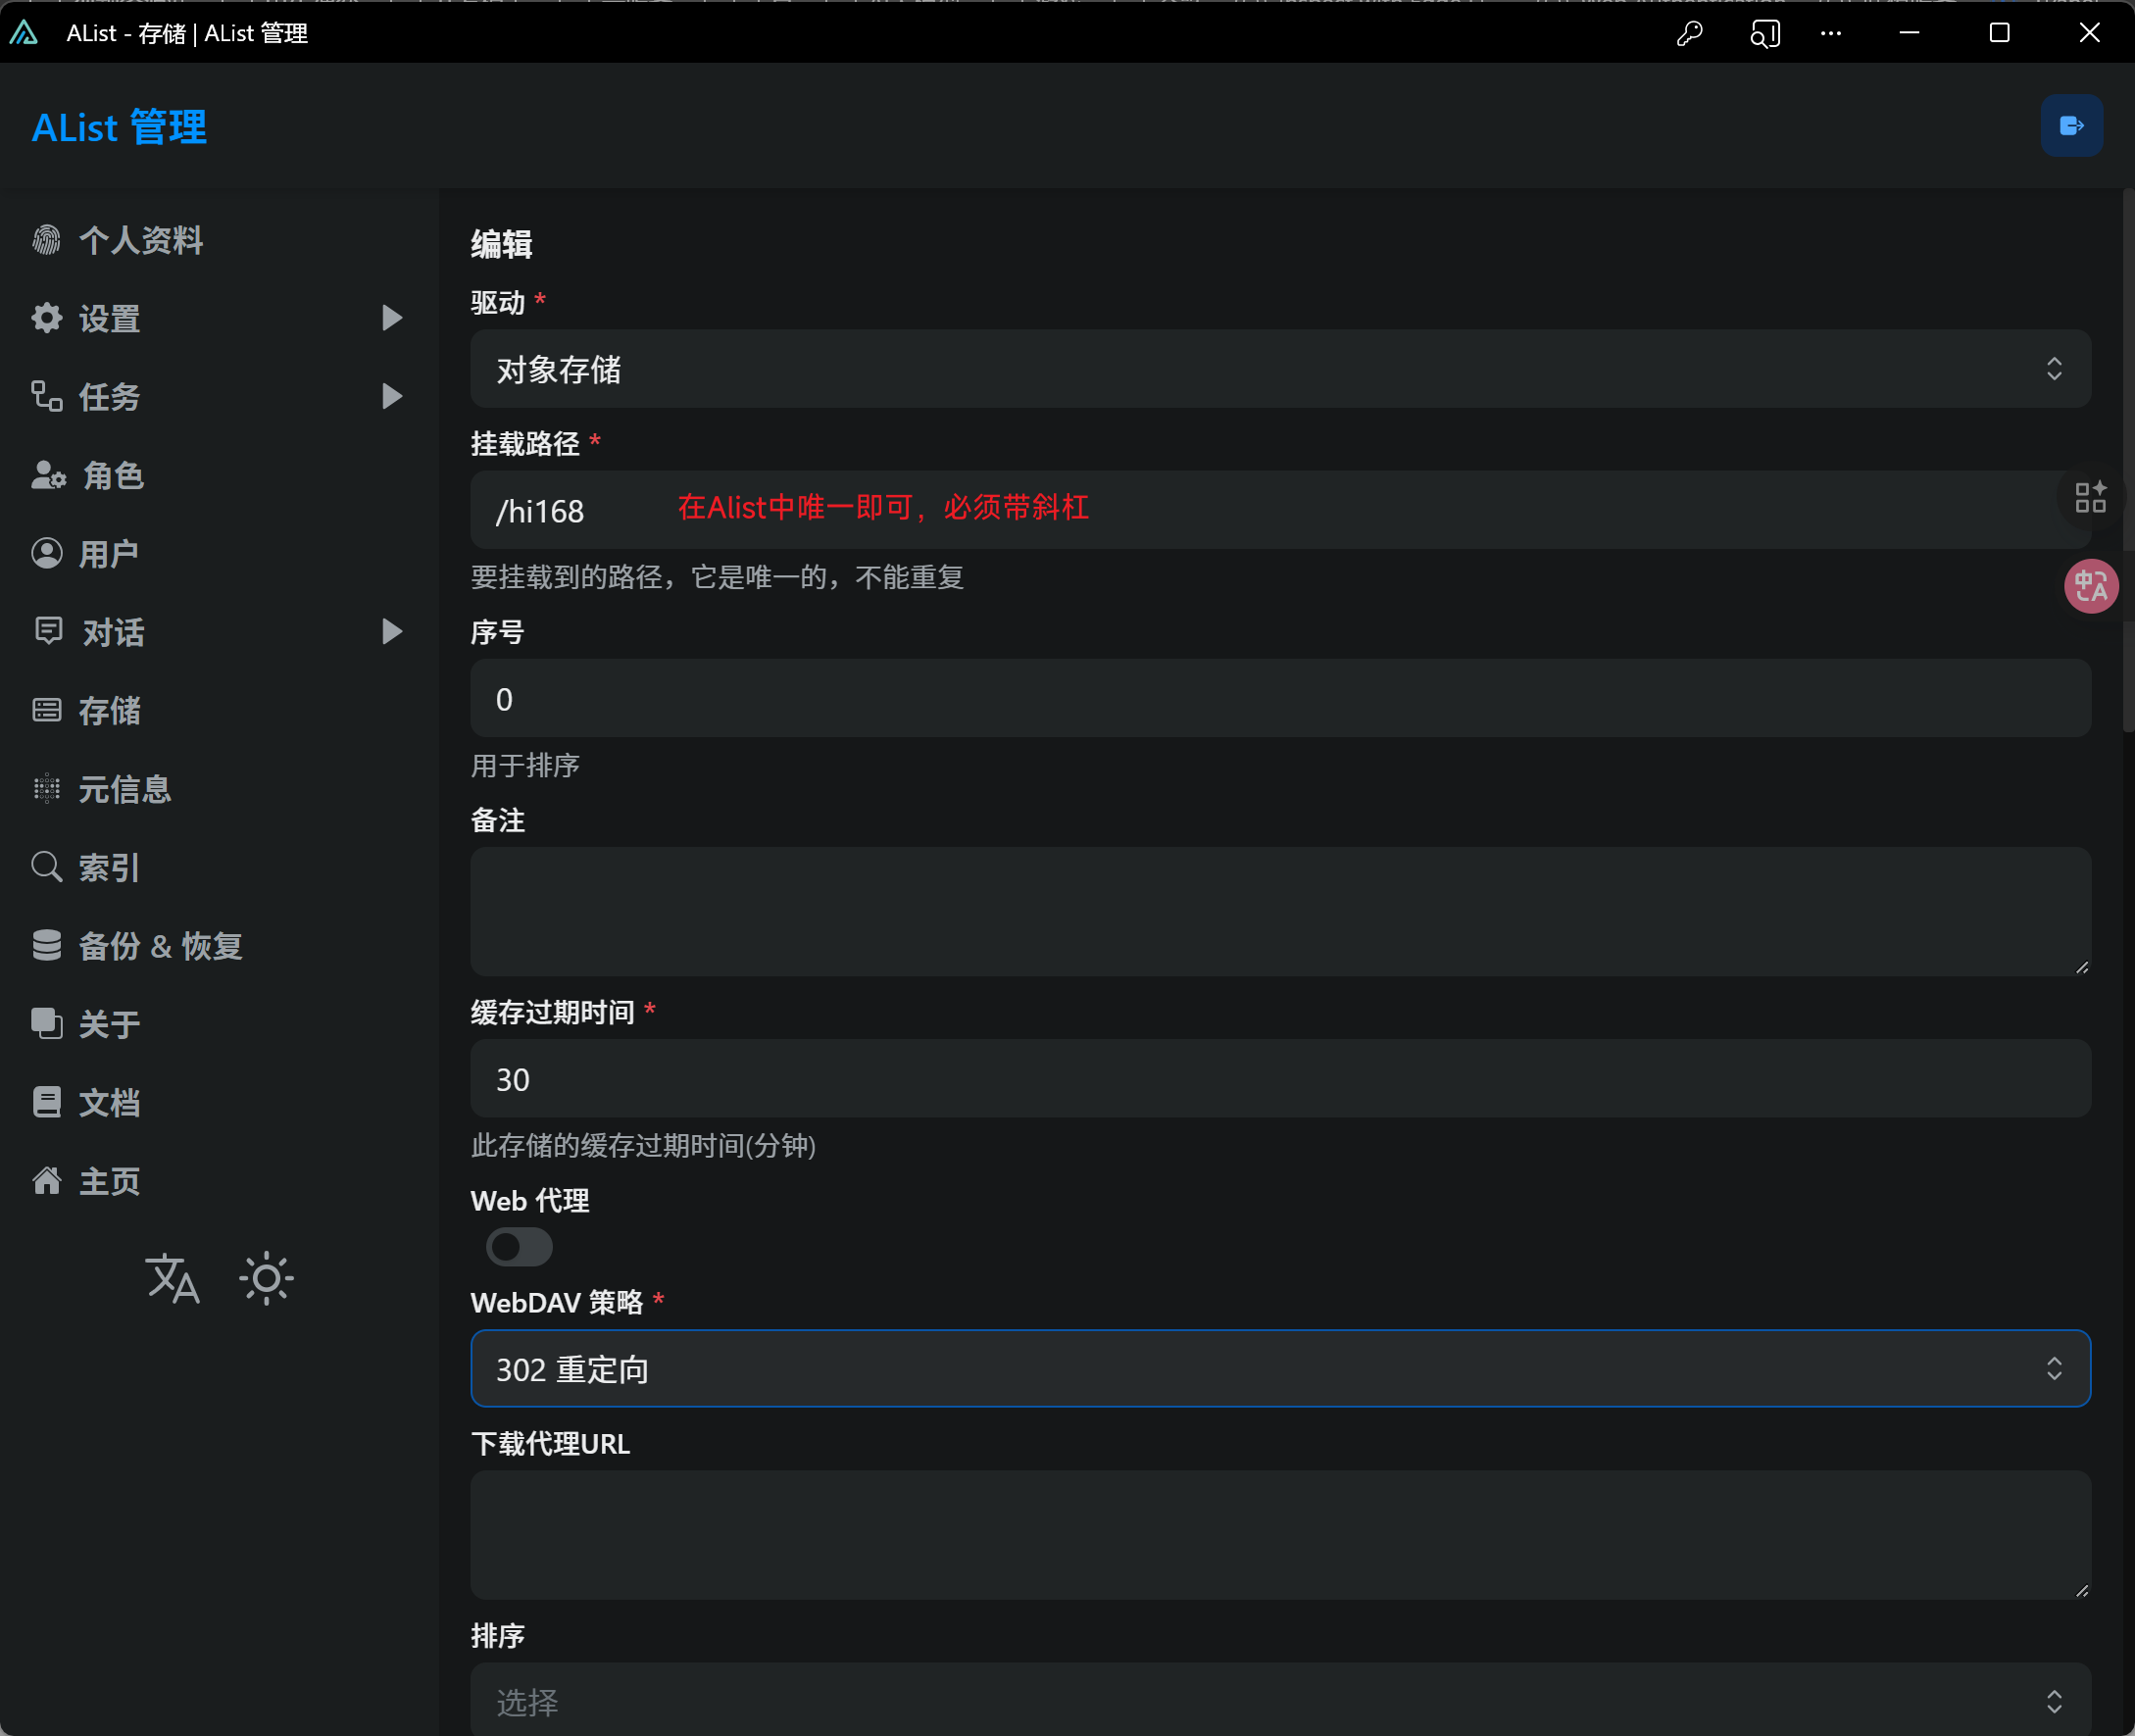Viewport: 2135px width, 1736px height.
Task: Toggle theme with the brightness icon
Action: 267,1278
